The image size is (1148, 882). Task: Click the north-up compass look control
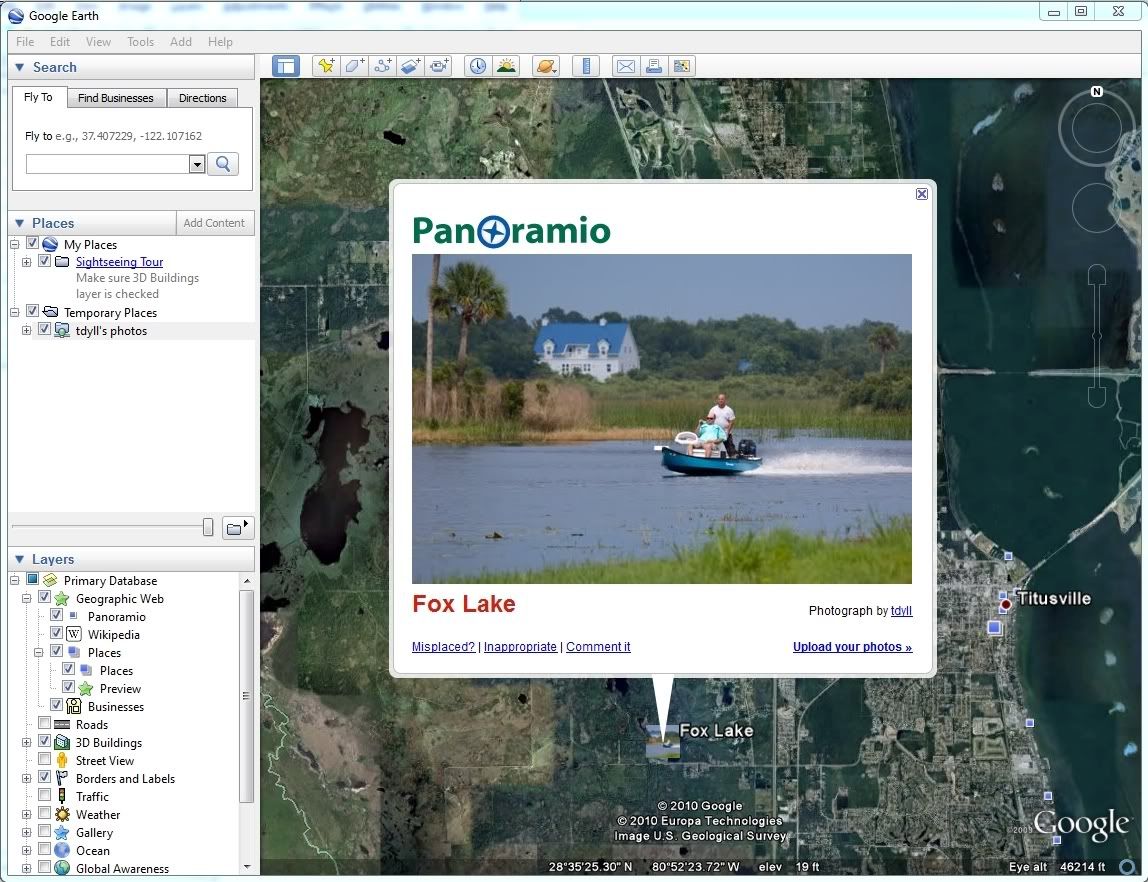(x=1096, y=129)
